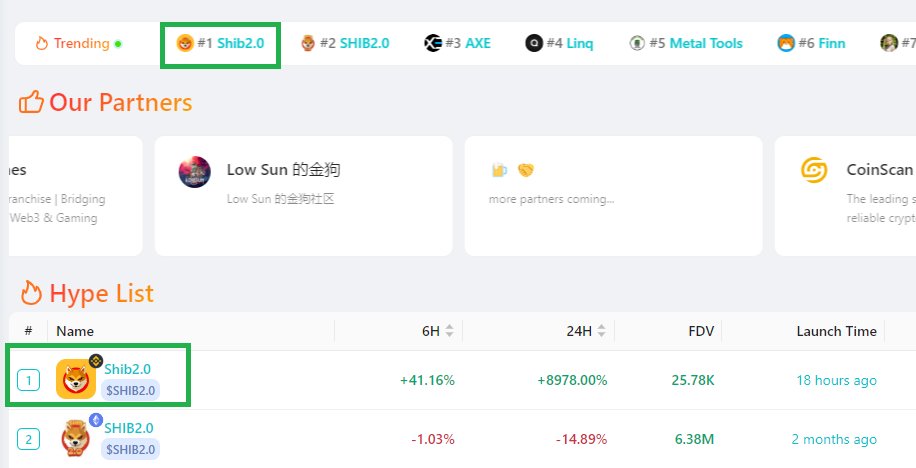Viewport: 916px width, 468px height.
Task: Click the #1 Shib2.0 trending coin icon
Action: point(185,43)
